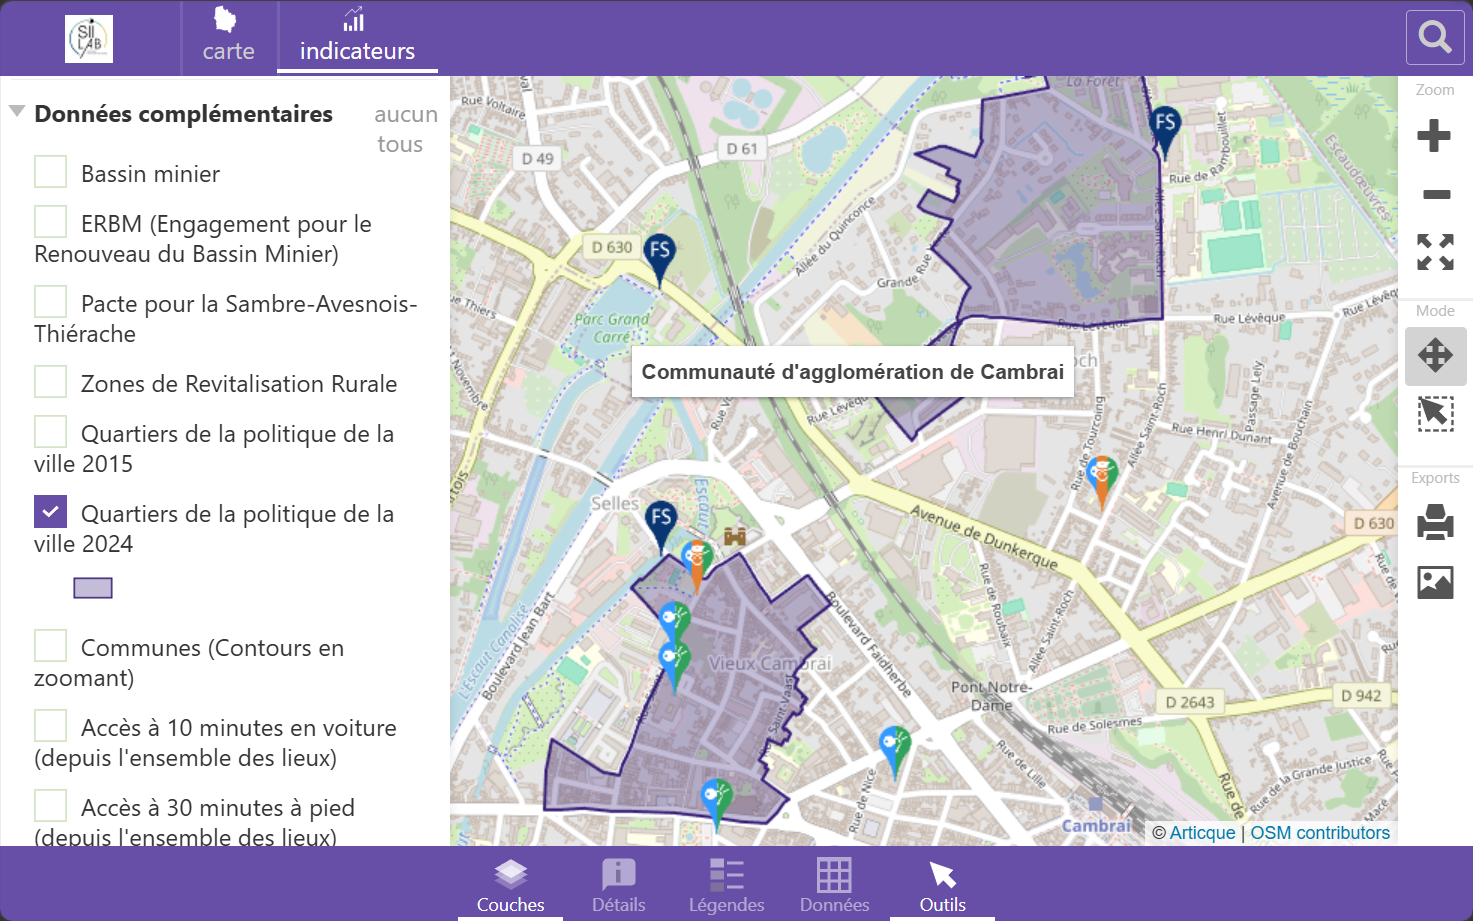This screenshot has height=921, width=1473.
Task: Enable Pacte pour la Sambre-Avesnois-Thiérache
Action: tap(50, 302)
